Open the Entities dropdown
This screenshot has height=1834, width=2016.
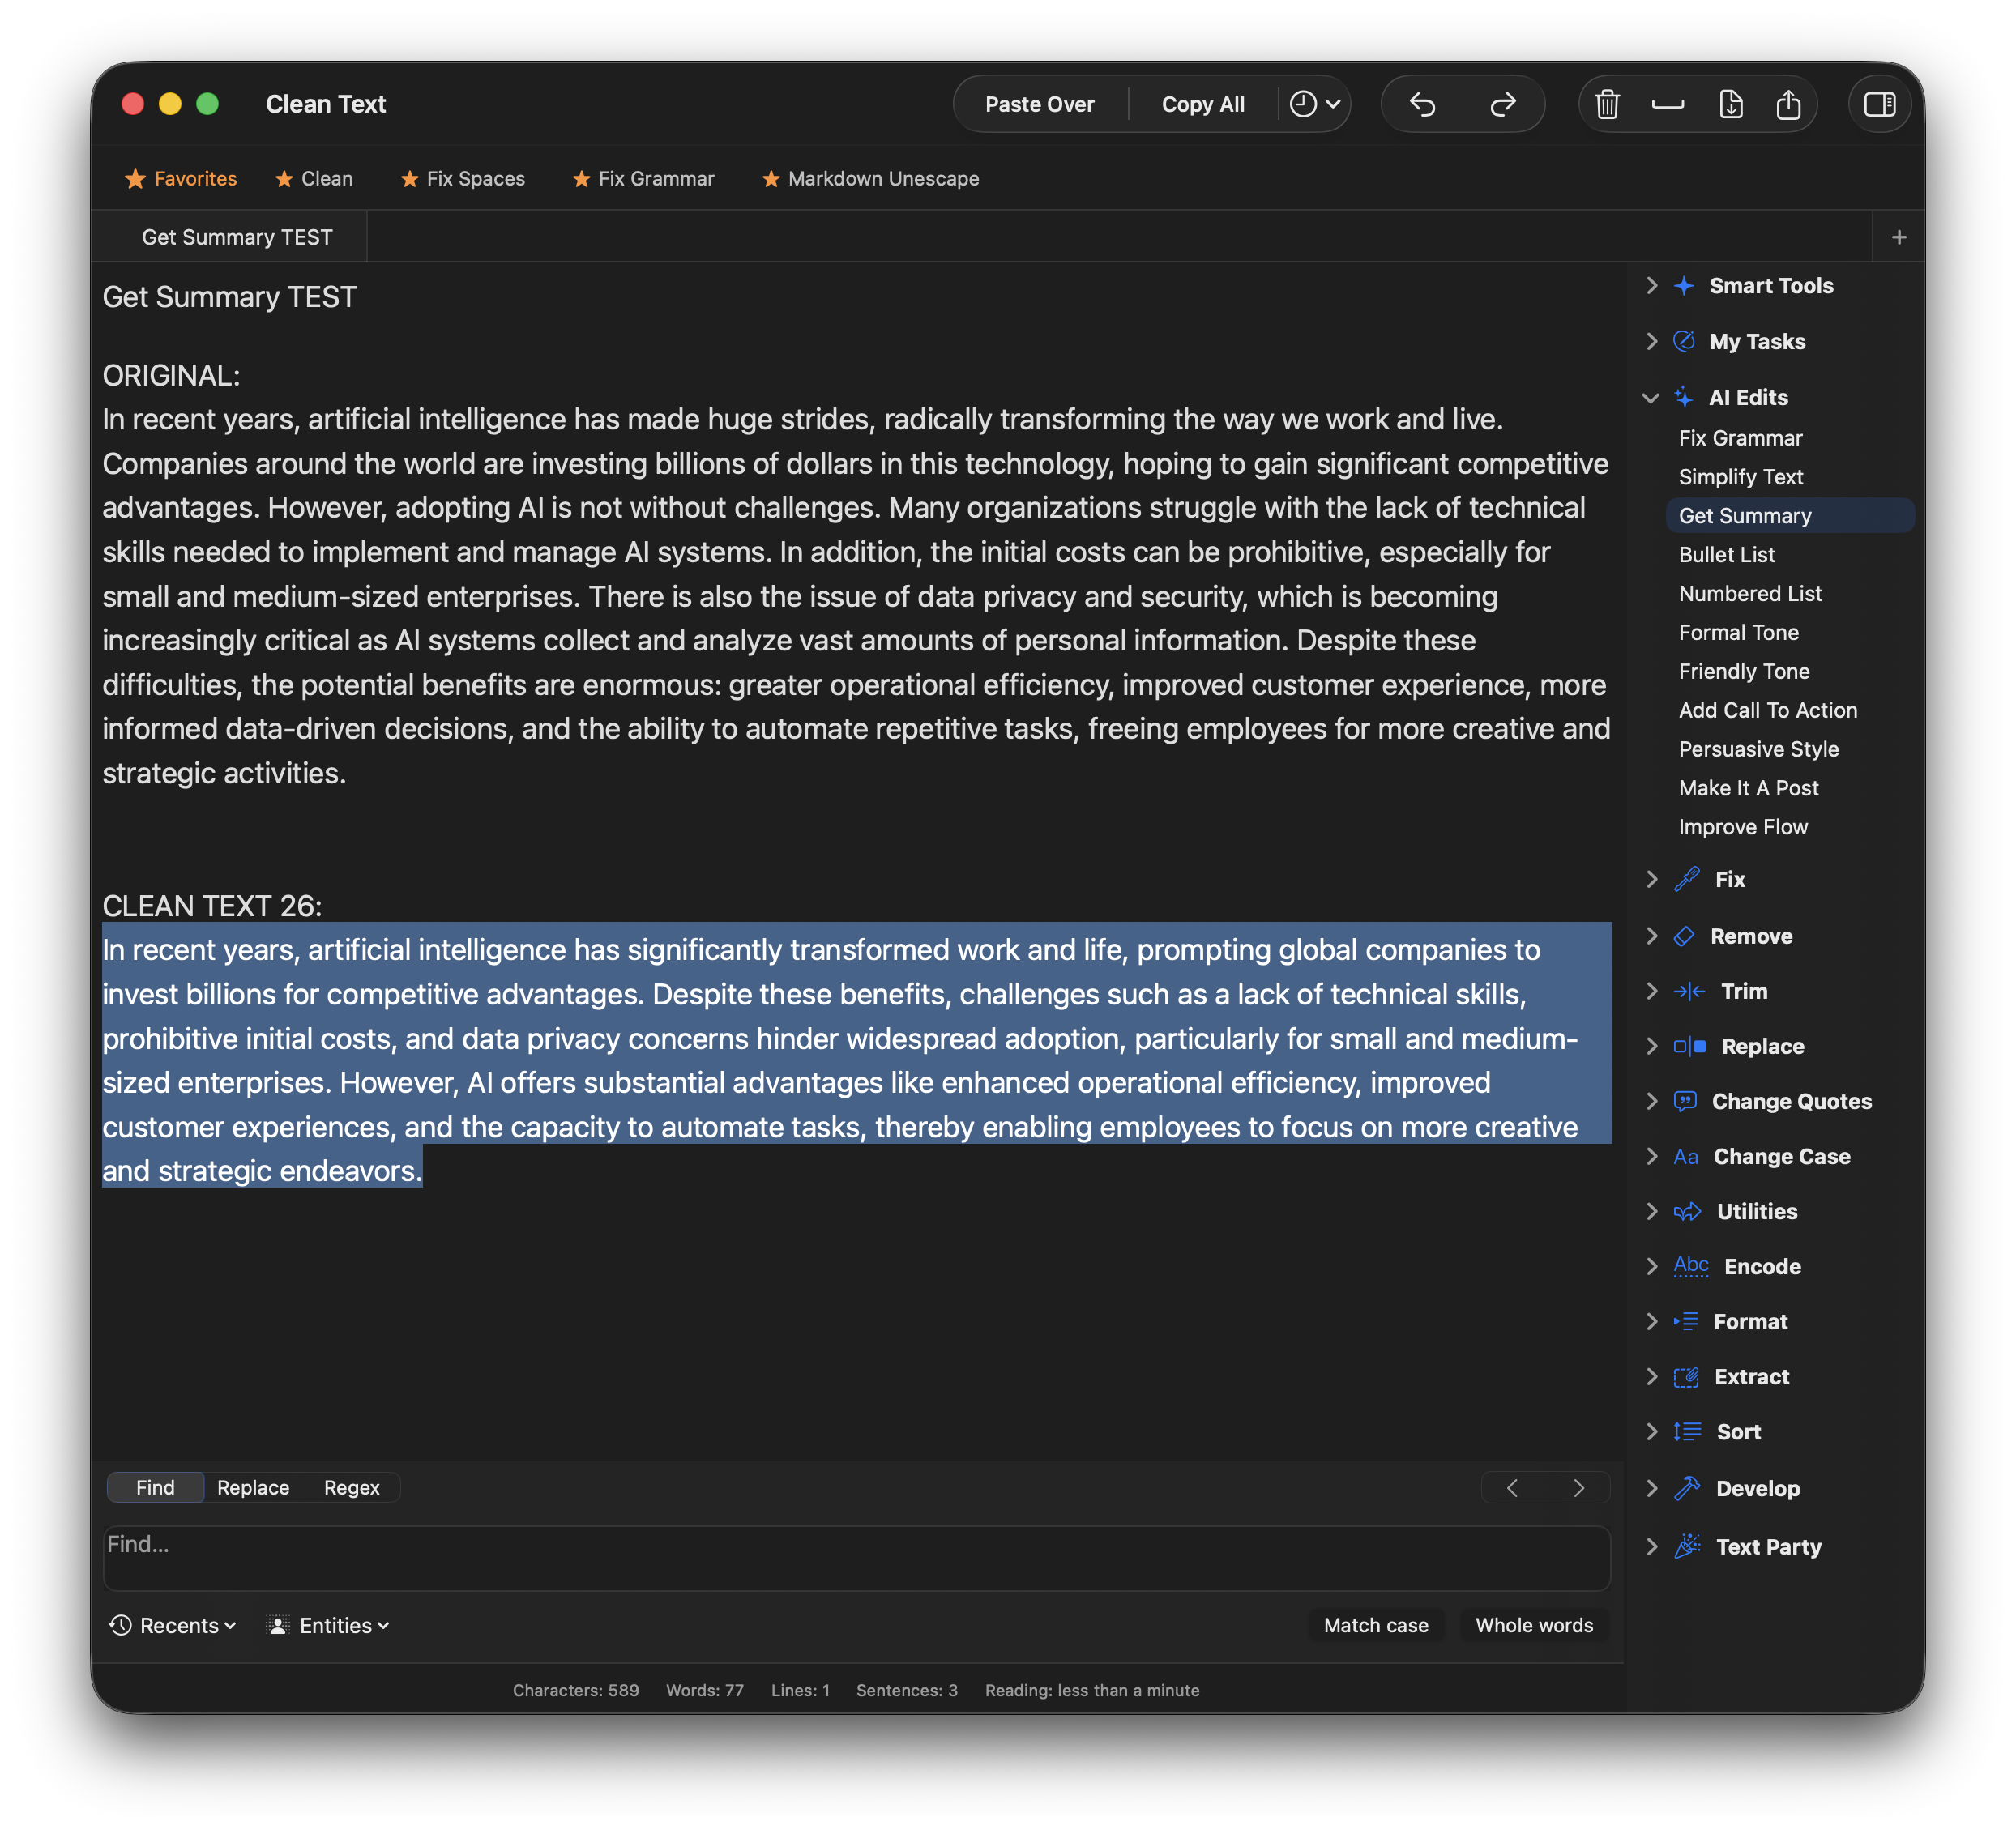point(327,1625)
